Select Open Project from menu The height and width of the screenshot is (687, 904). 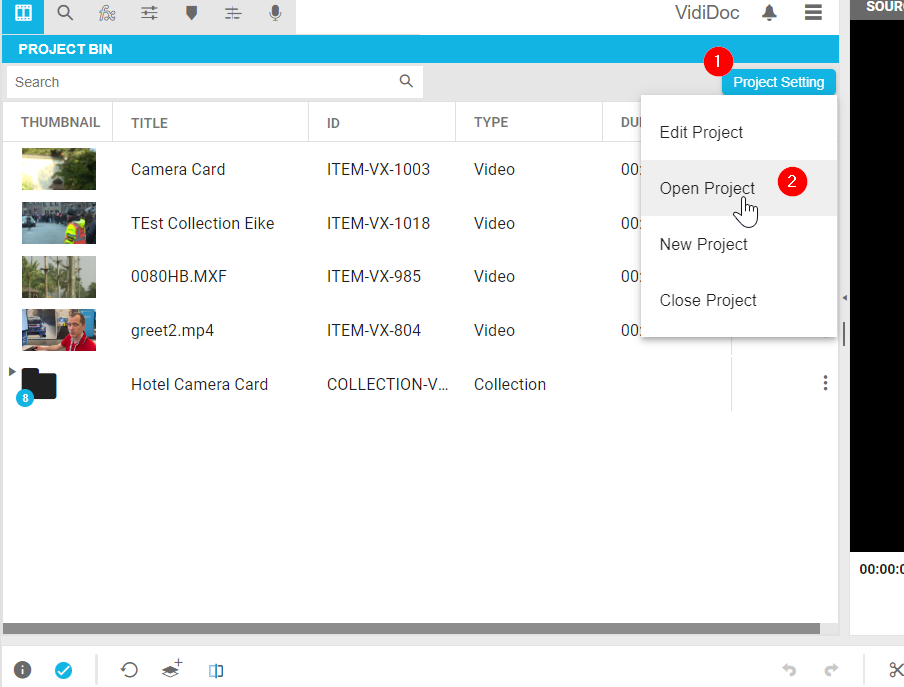pos(707,188)
